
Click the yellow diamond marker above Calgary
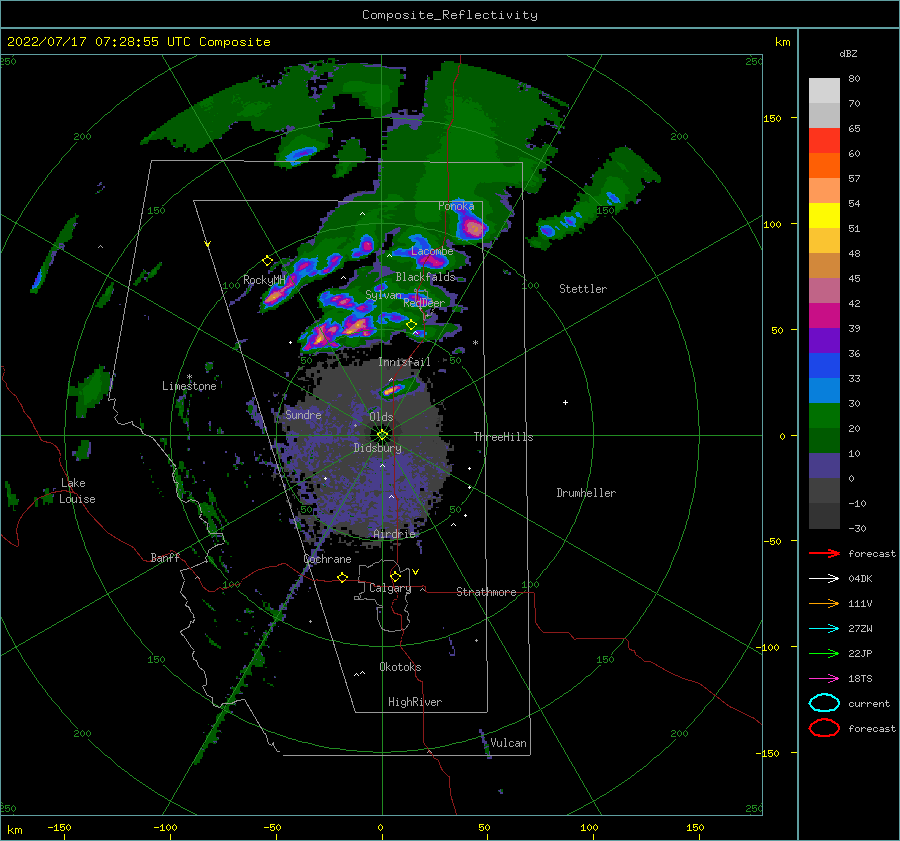pos(395,576)
